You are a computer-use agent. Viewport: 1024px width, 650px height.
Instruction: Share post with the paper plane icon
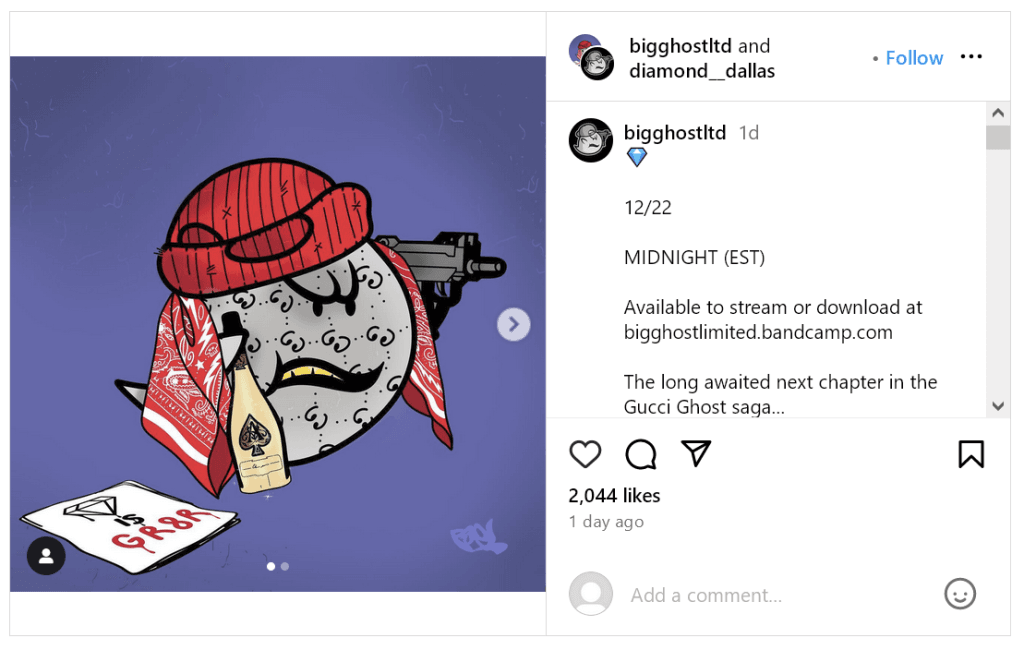tap(696, 453)
